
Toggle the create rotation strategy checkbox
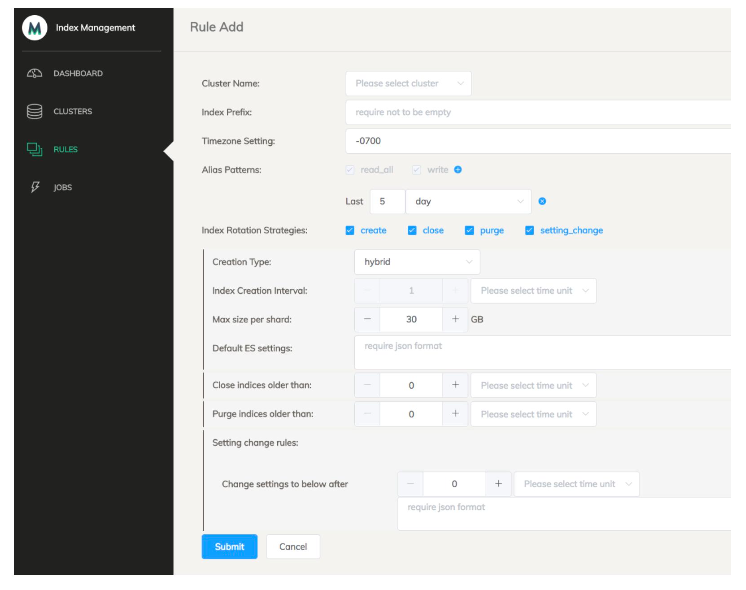coord(350,230)
